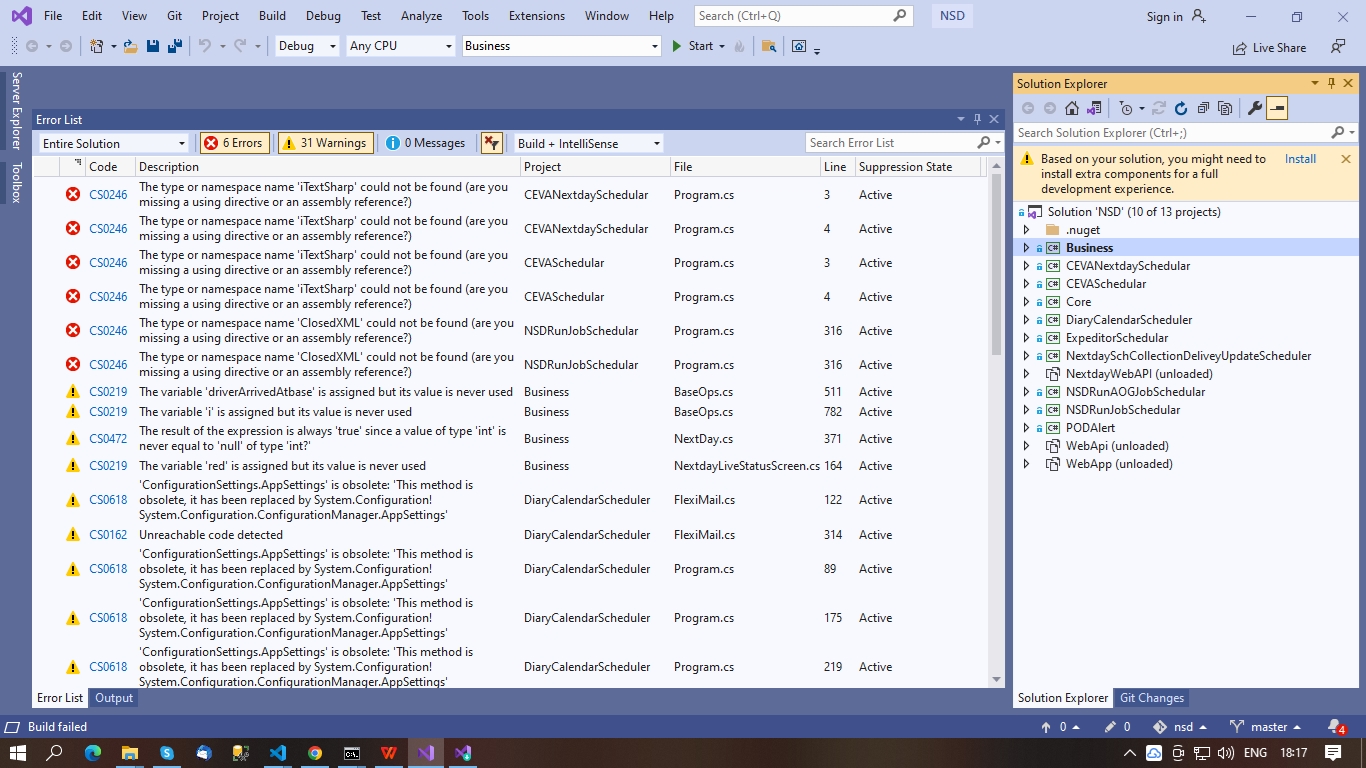Click the Install link in the notification

pyautogui.click(x=1300, y=159)
